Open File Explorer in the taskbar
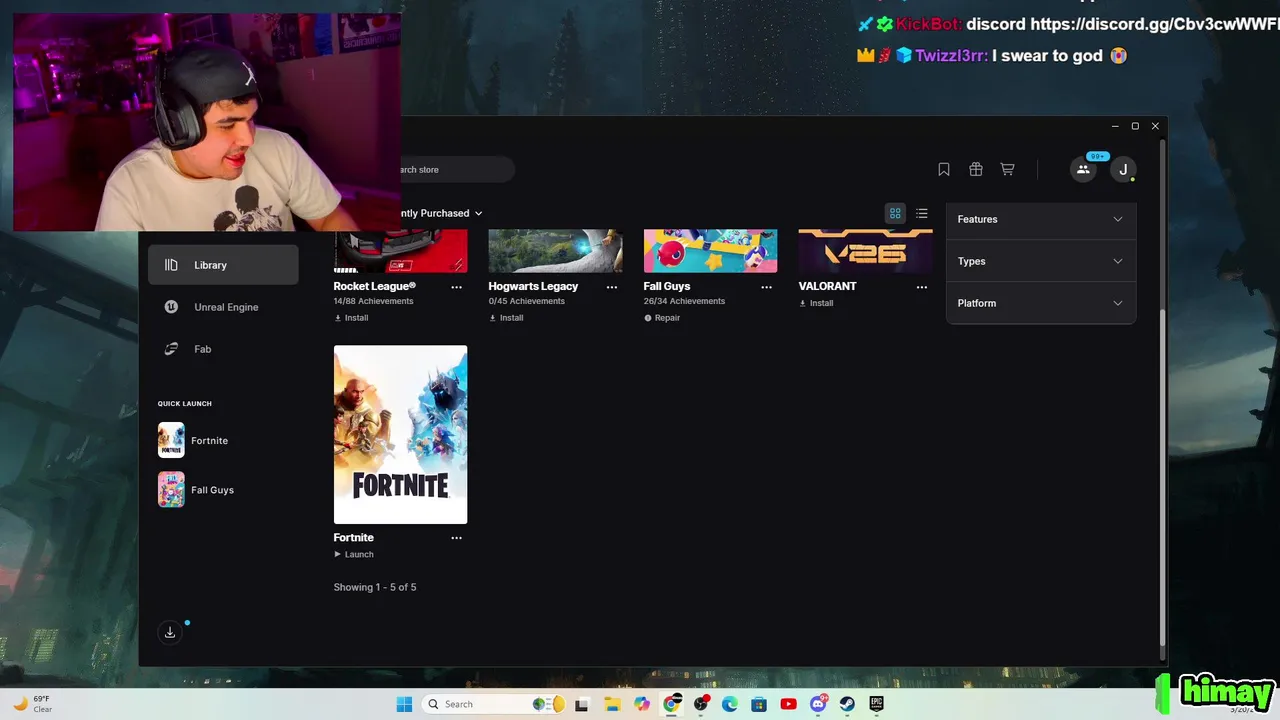This screenshot has width=1280, height=720. 612,704
